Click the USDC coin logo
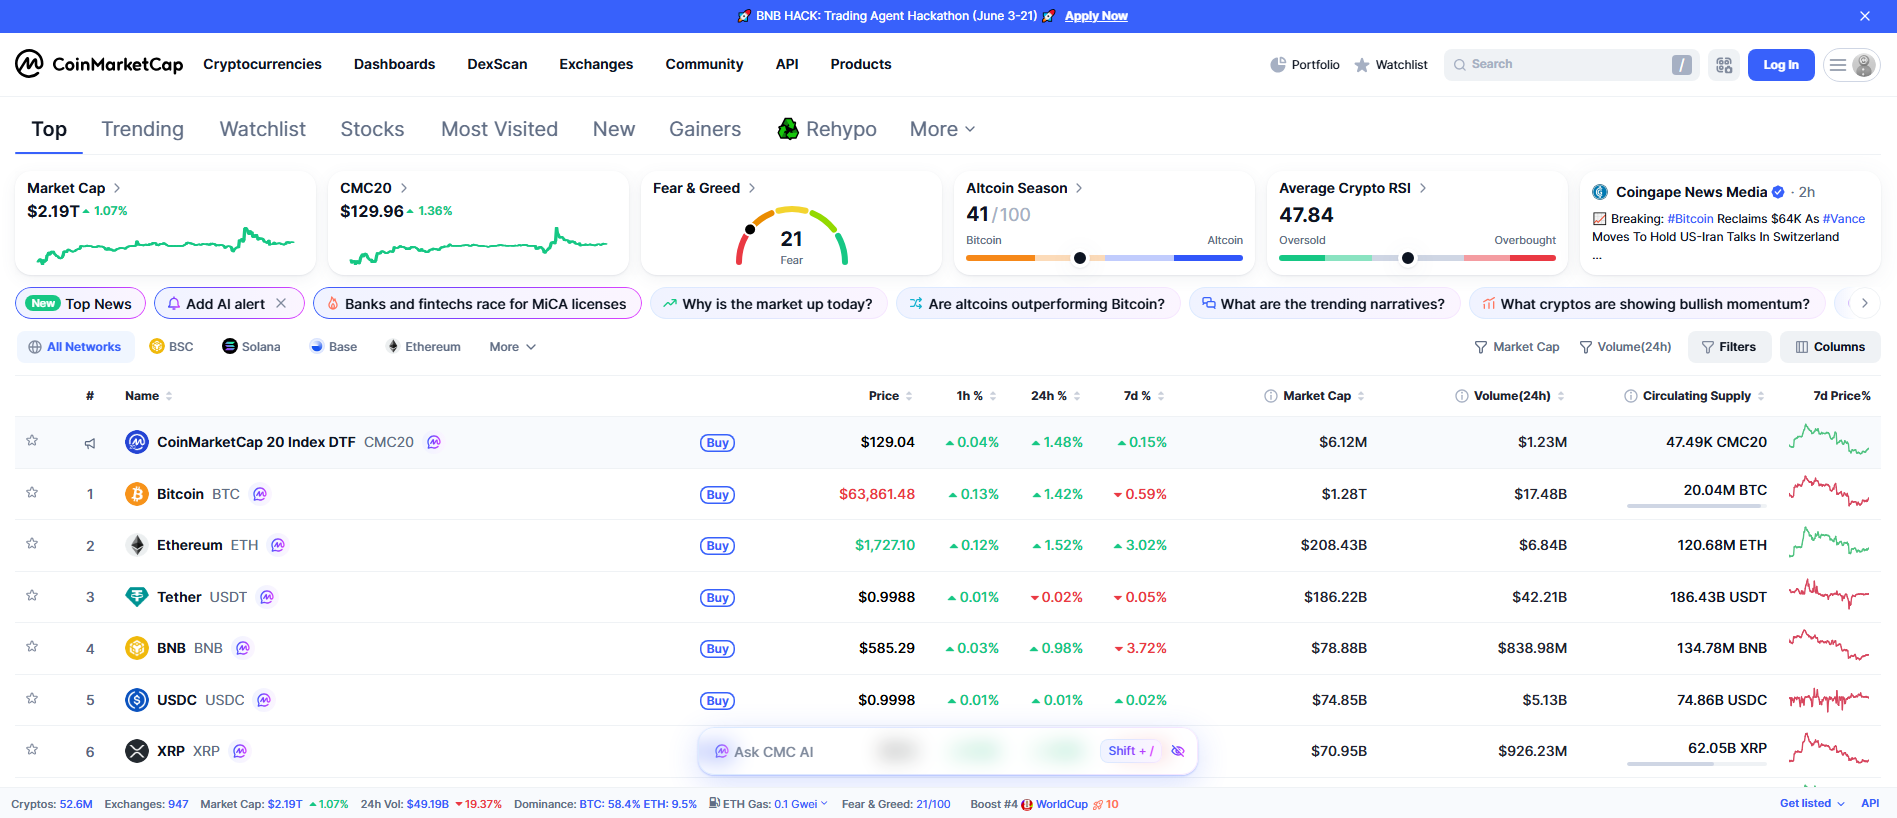 coord(137,700)
